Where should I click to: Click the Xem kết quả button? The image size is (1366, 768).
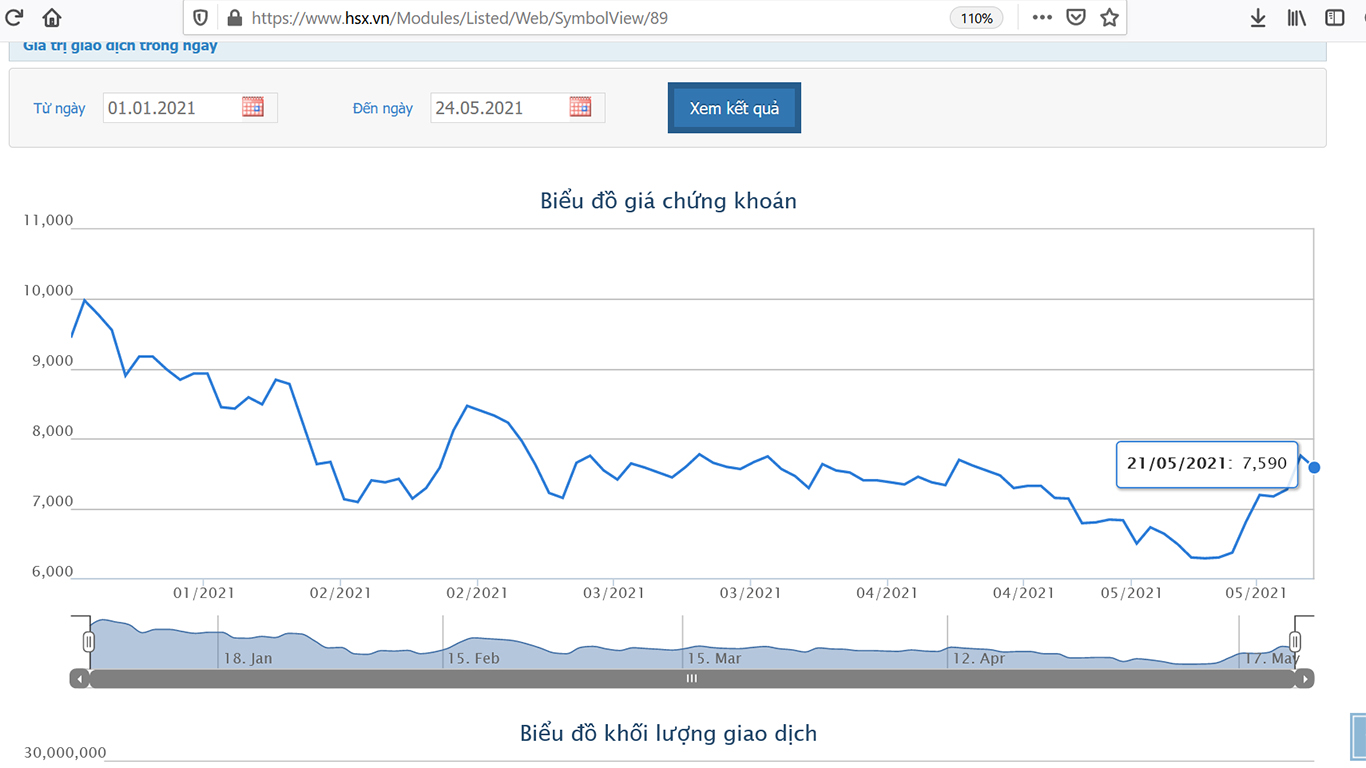(734, 108)
